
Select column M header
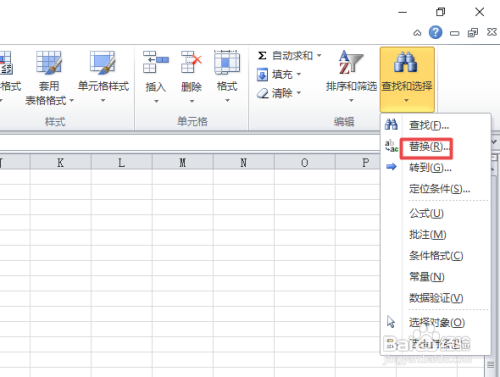point(182,163)
